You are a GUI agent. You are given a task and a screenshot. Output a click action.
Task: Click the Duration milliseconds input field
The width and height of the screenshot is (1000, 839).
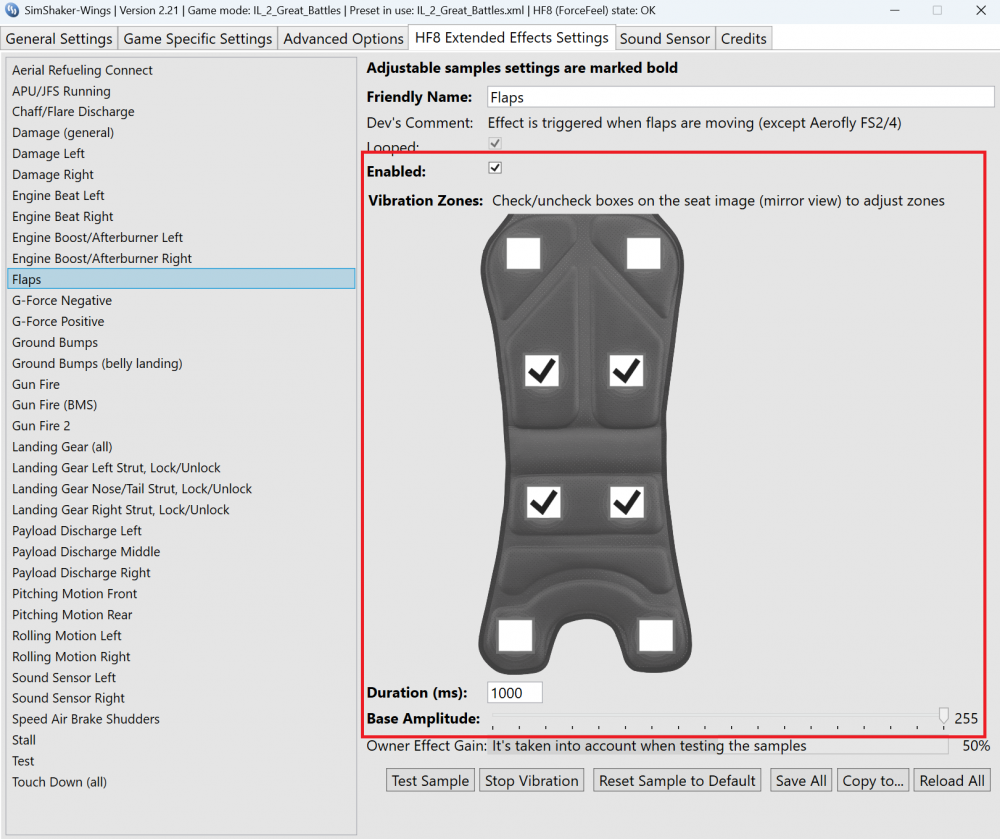tap(513, 692)
